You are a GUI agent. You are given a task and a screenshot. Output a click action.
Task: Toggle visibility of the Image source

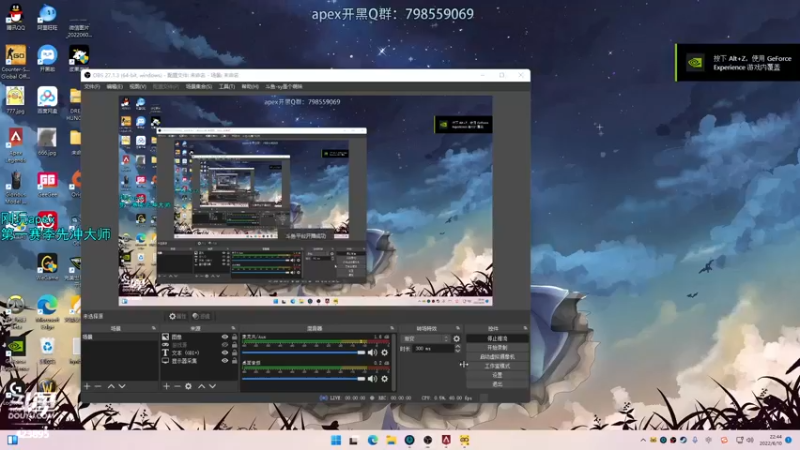coord(224,337)
